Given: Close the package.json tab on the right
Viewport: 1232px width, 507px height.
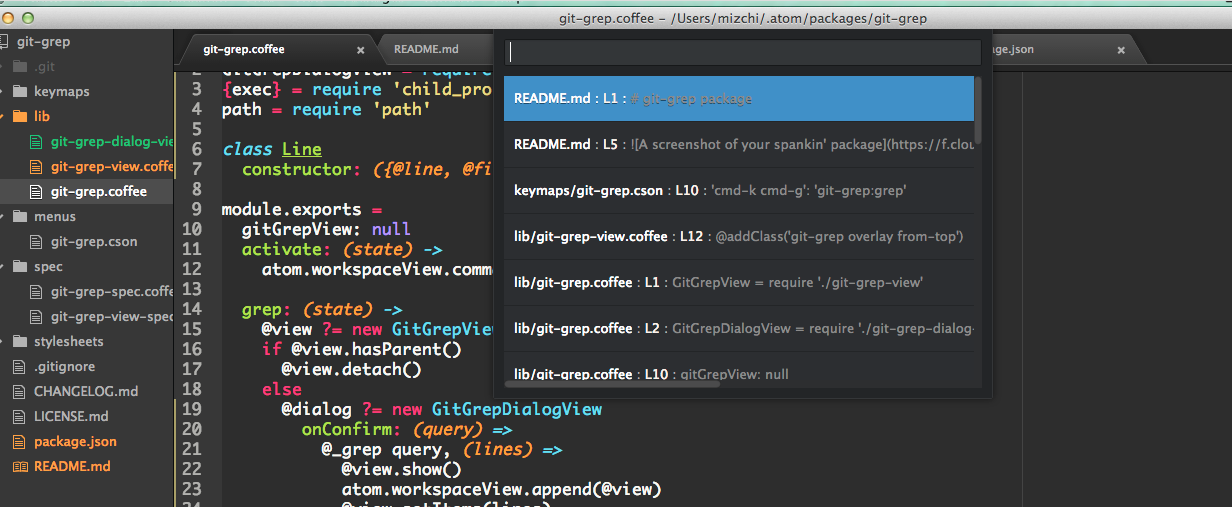Looking at the screenshot, I should tap(1121, 50).
